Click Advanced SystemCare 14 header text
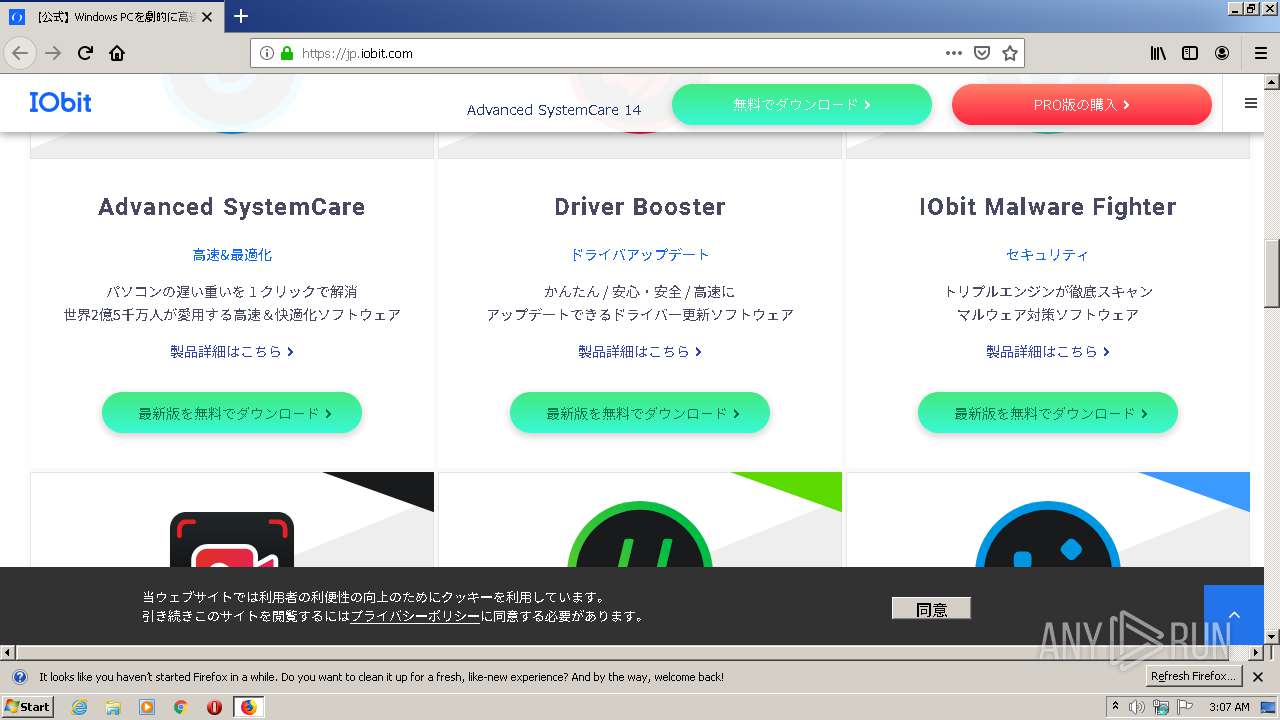Screen dimensions: 1280x720 click(x=554, y=110)
